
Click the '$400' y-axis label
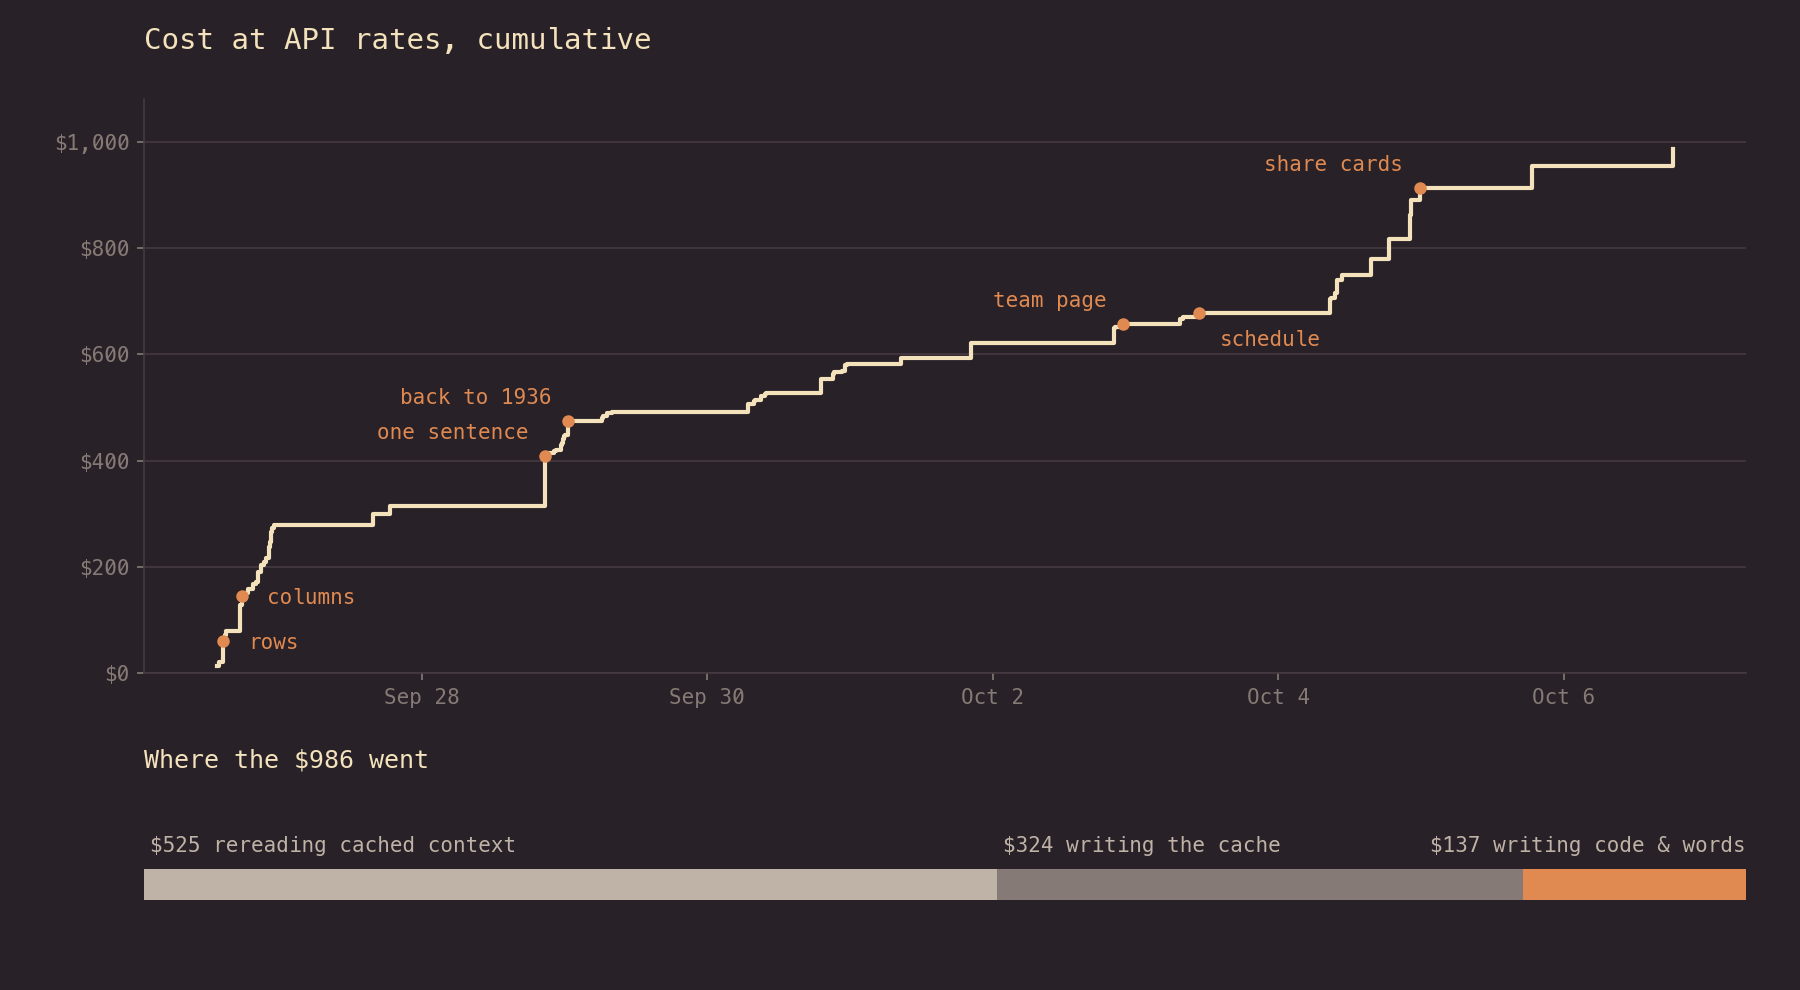click(x=105, y=462)
